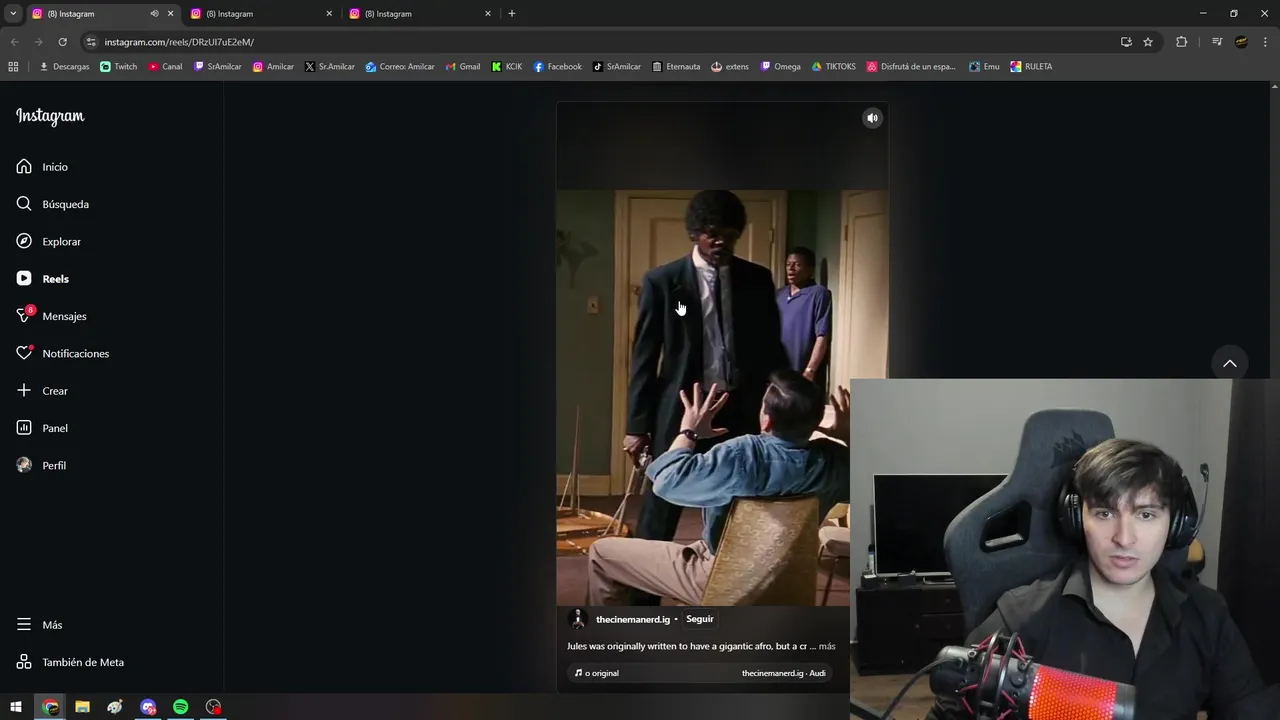This screenshot has height=720, width=1280.
Task: Click the address bar URL
Action: tap(179, 42)
